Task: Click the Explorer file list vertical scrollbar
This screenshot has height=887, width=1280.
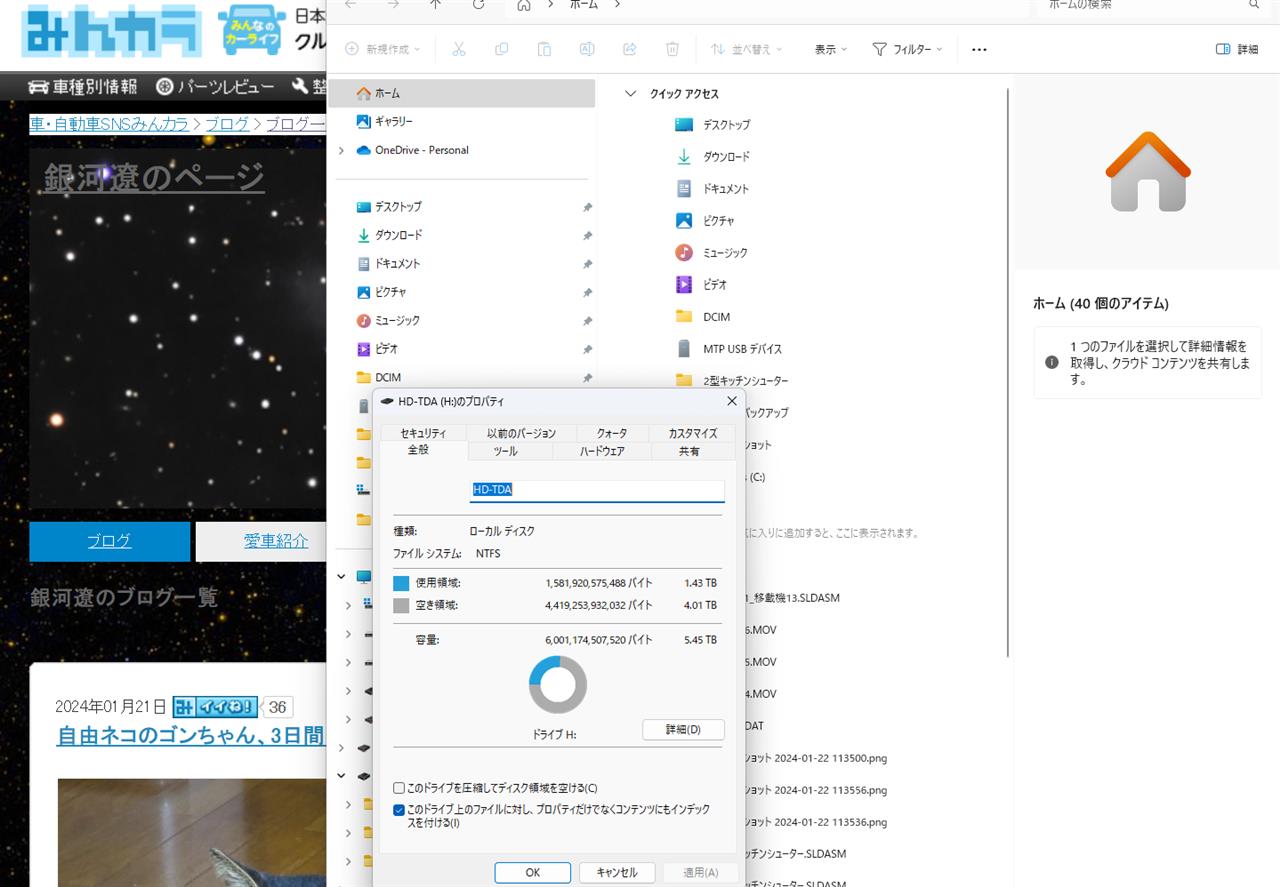Action: click(1008, 372)
